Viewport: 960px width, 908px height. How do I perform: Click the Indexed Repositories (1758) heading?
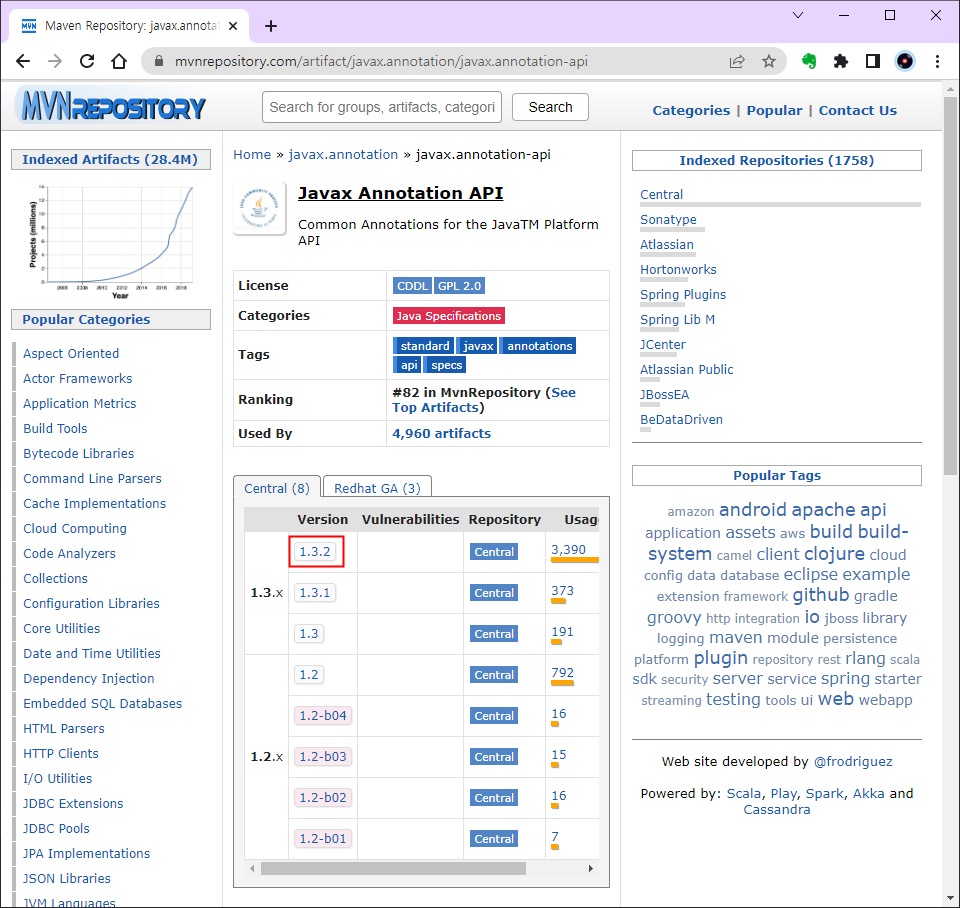(776, 160)
